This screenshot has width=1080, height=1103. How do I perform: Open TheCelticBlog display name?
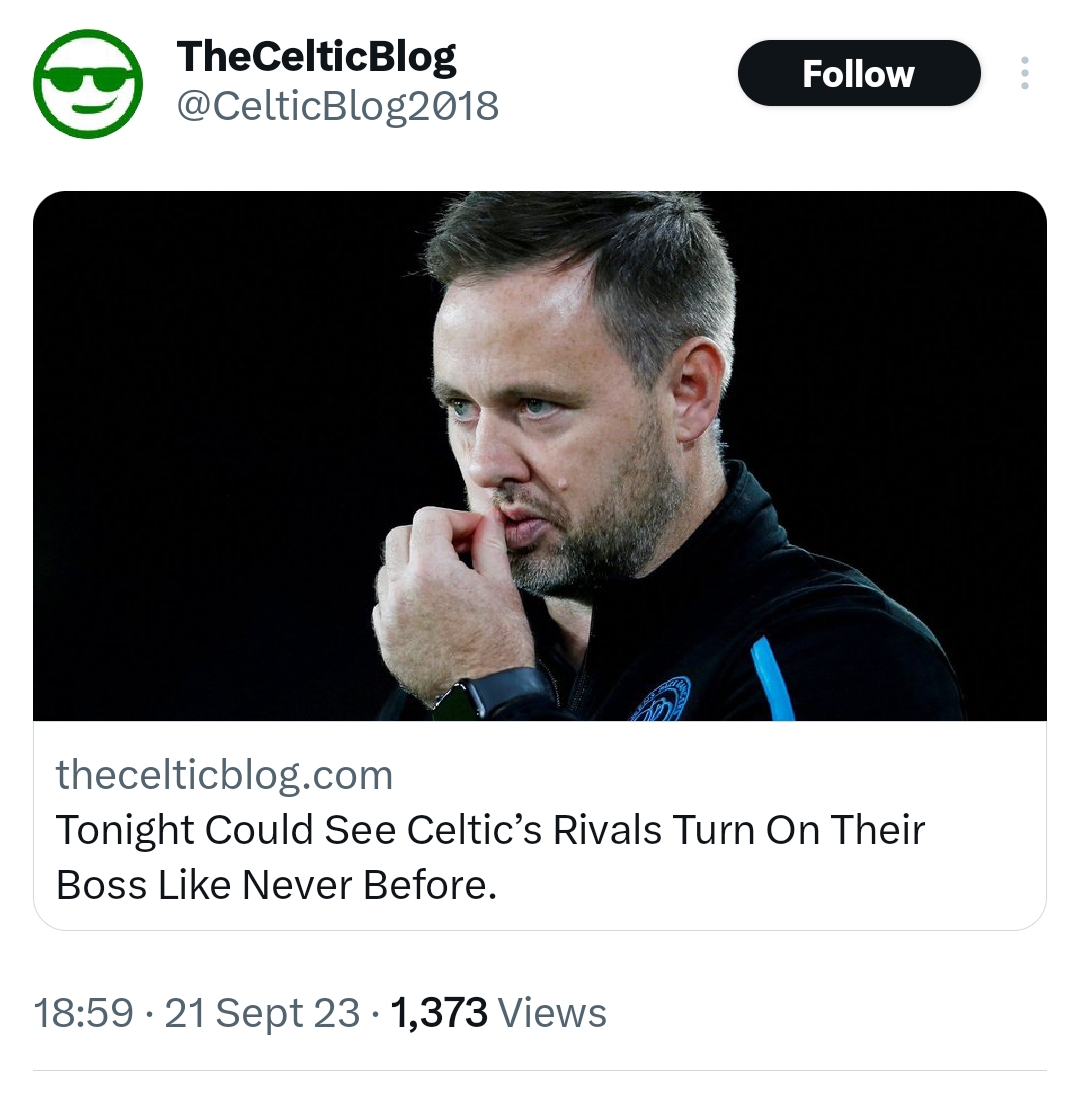pos(316,58)
